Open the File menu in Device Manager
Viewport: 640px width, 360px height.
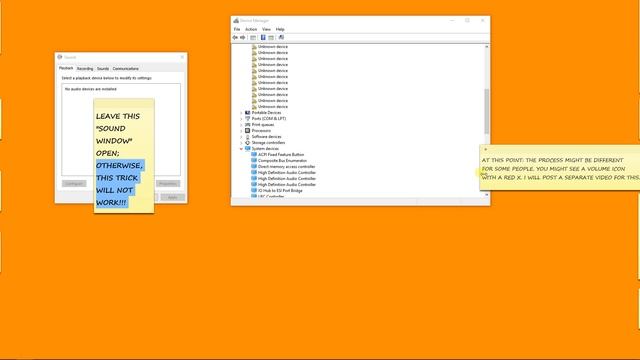pyautogui.click(x=237, y=29)
